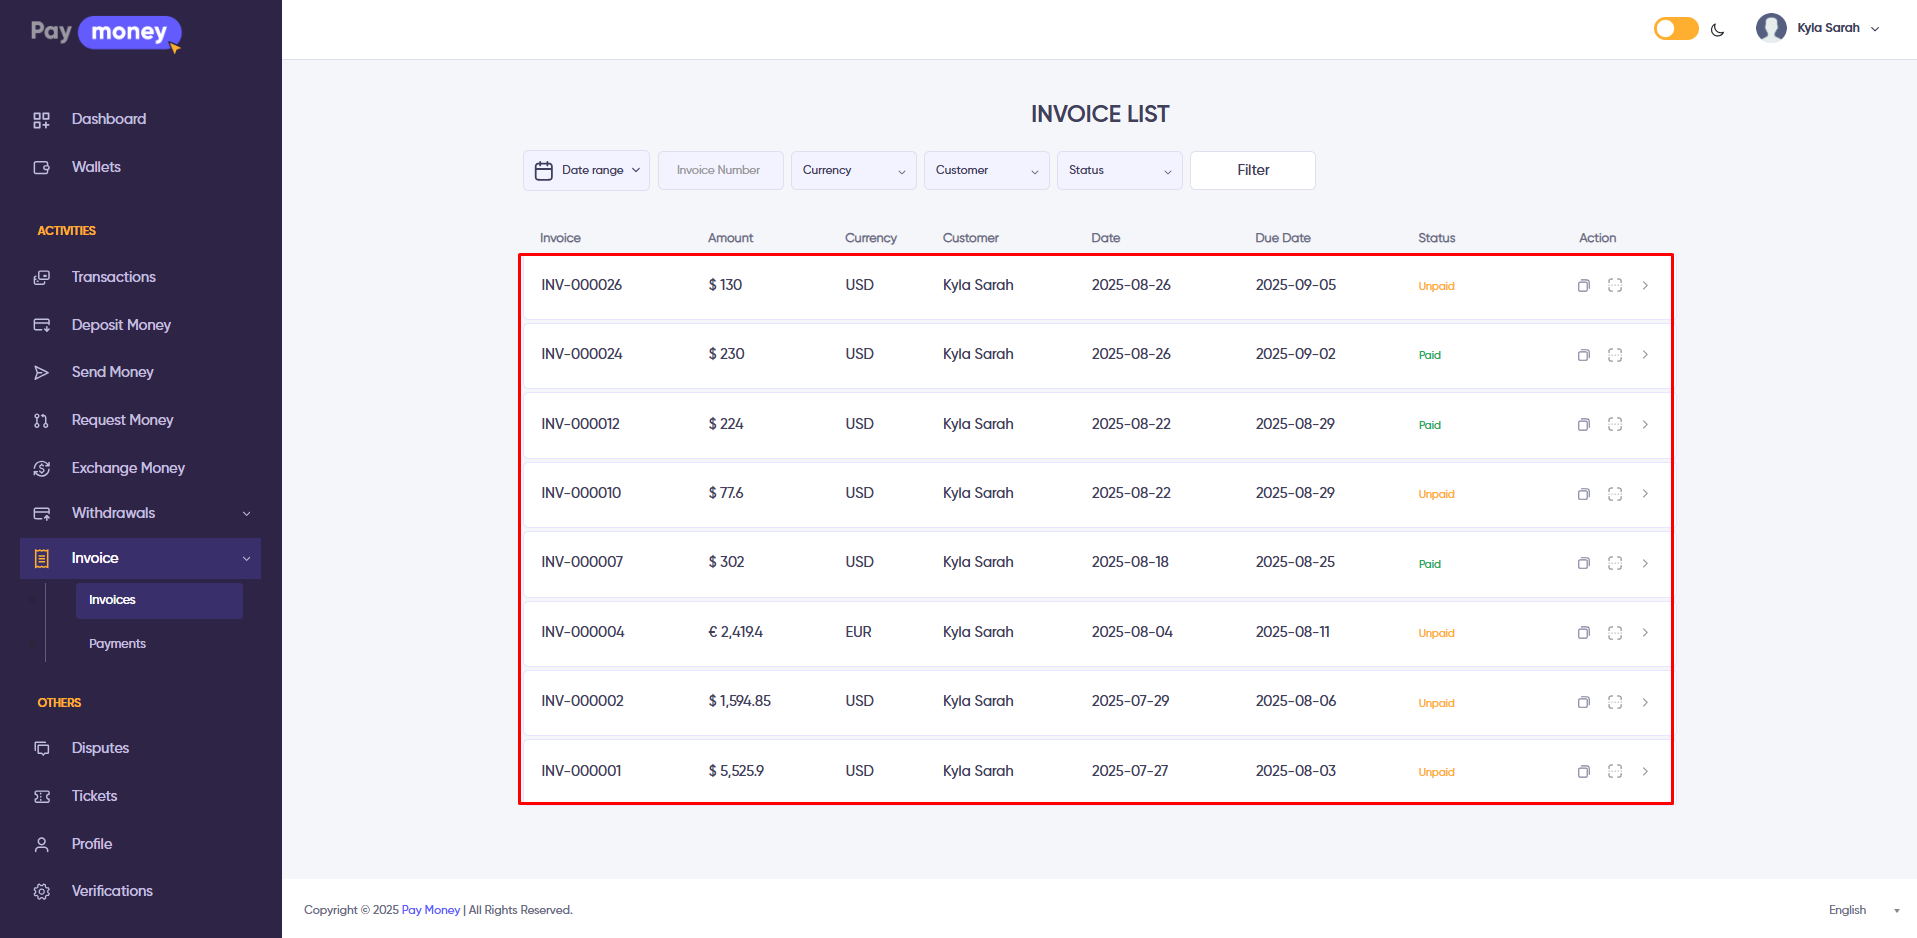Open details arrow for invoice INV-000012
Image resolution: width=1917 pixels, height=938 pixels.
tap(1645, 425)
